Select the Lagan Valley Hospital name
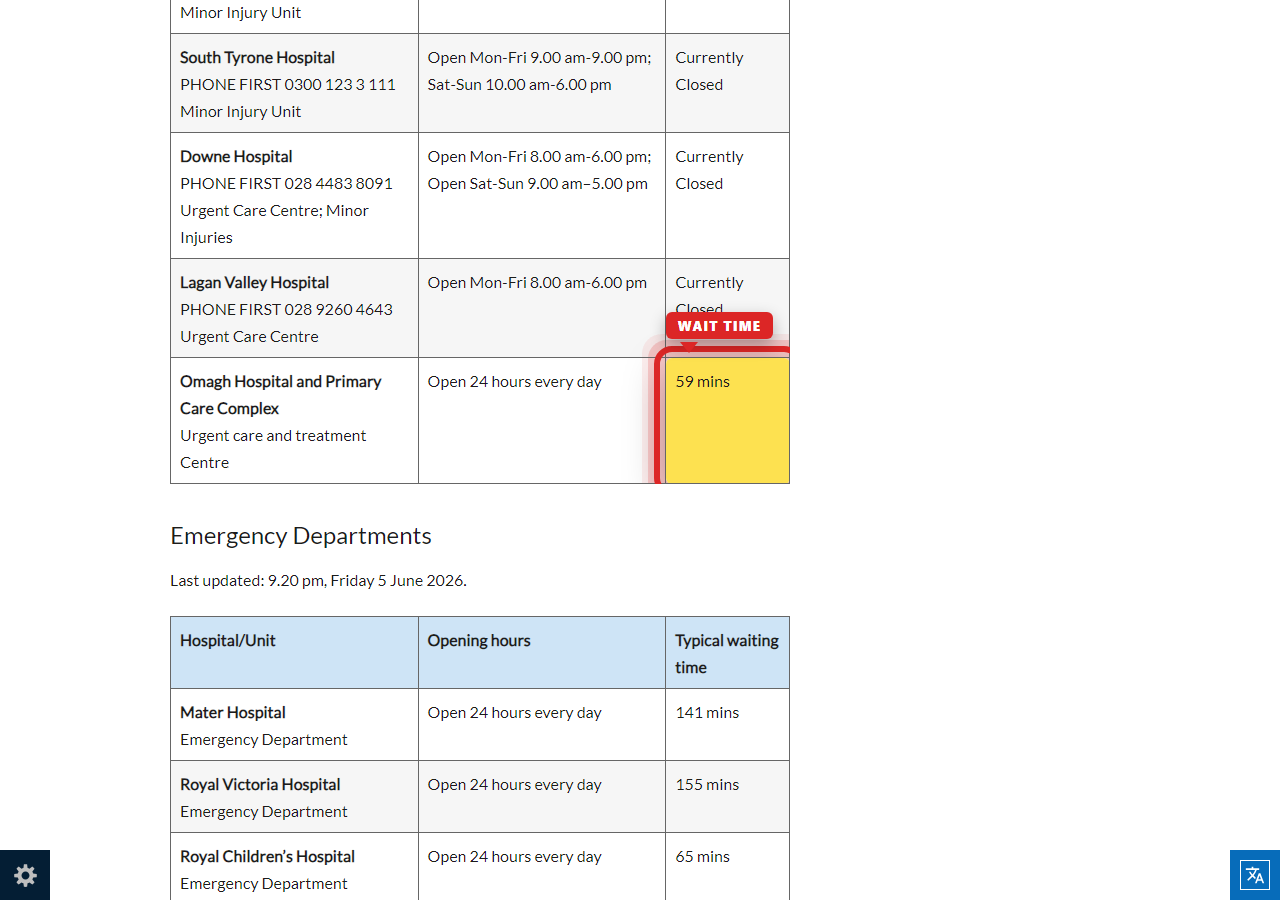The width and height of the screenshot is (1280, 900). (254, 283)
